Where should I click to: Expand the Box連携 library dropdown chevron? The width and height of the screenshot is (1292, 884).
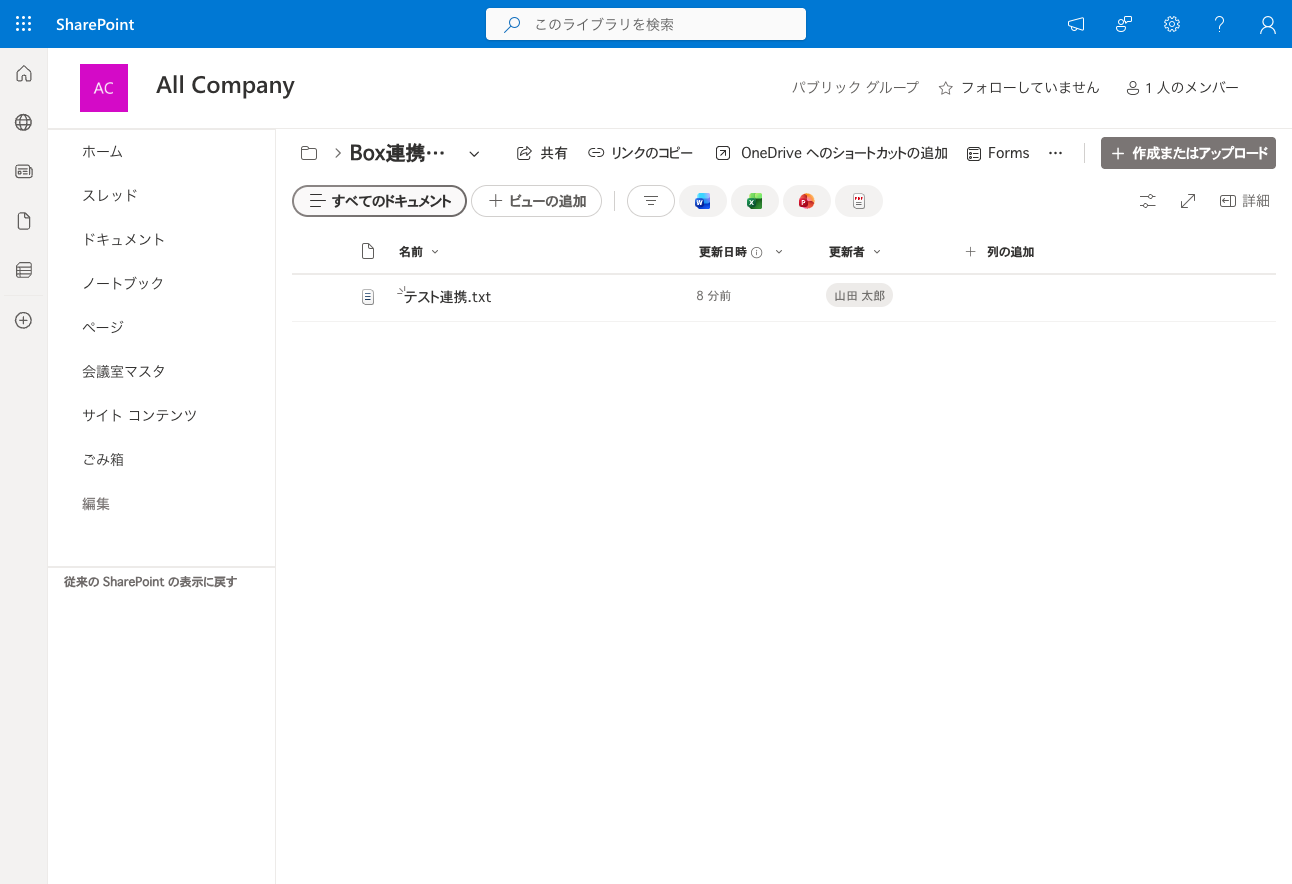click(474, 153)
